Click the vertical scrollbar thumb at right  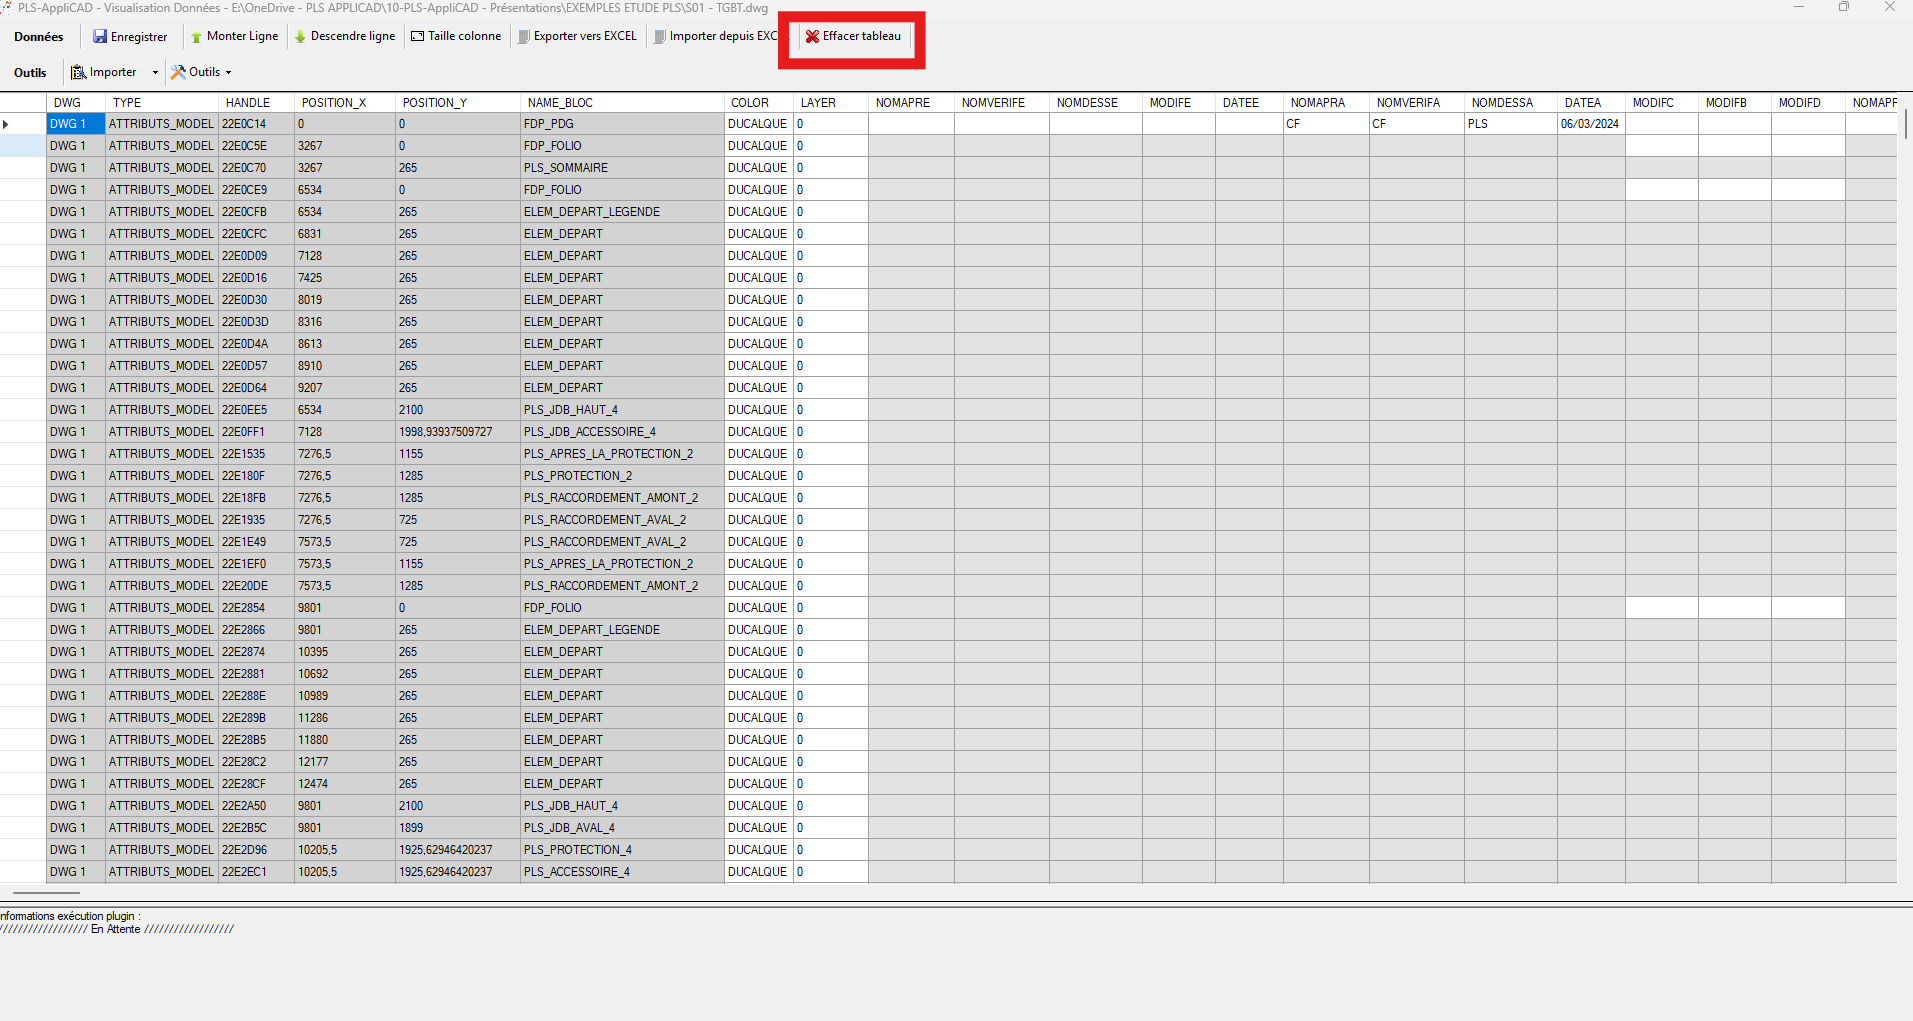pos(1906,125)
